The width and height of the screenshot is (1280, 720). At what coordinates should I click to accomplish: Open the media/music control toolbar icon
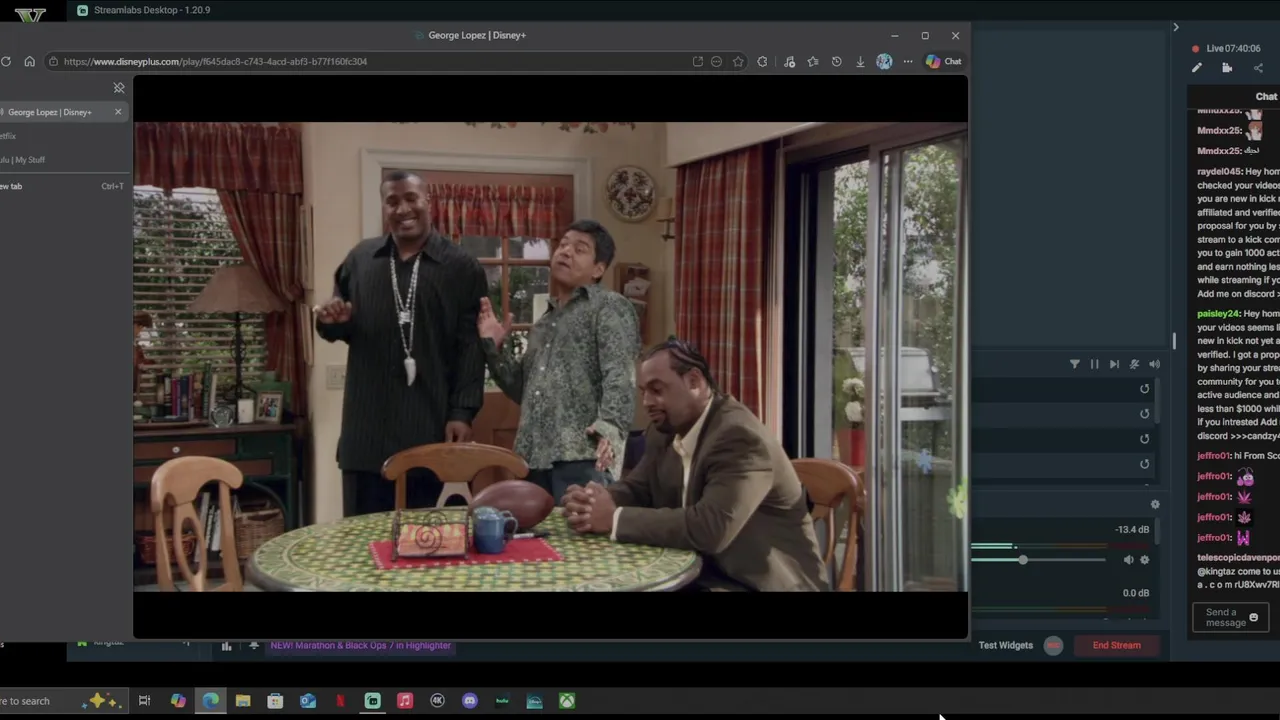[x=789, y=61]
